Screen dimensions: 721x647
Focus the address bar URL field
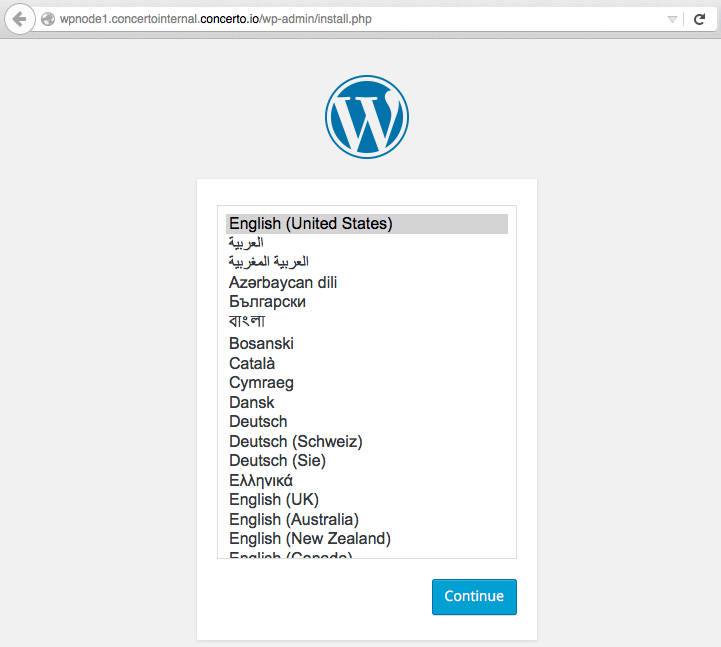[359, 19]
